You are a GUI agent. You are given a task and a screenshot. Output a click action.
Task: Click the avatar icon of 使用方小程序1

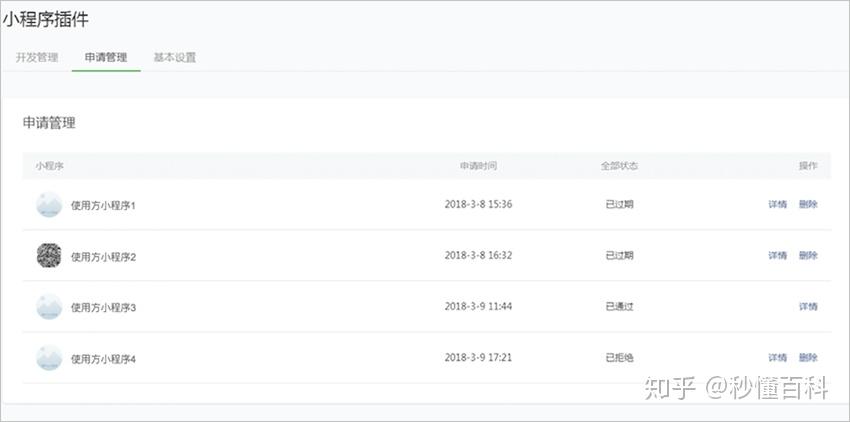coord(49,204)
